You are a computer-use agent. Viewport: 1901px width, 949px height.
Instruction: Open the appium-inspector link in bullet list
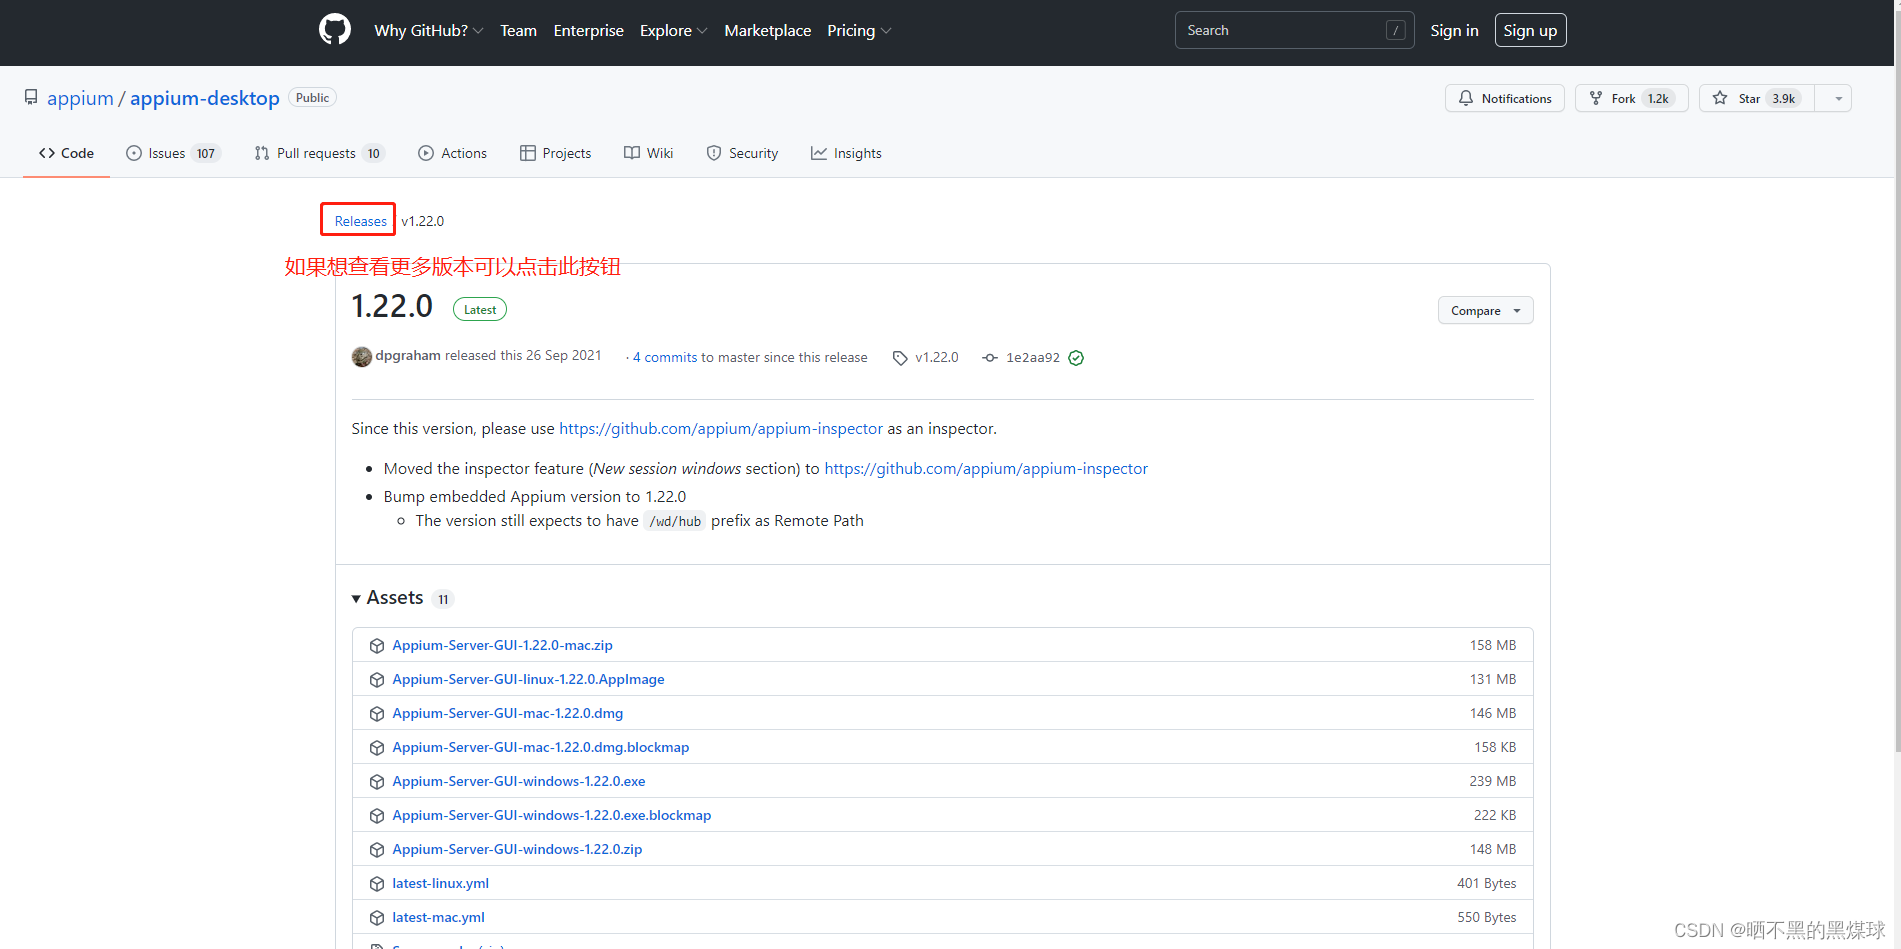986,468
